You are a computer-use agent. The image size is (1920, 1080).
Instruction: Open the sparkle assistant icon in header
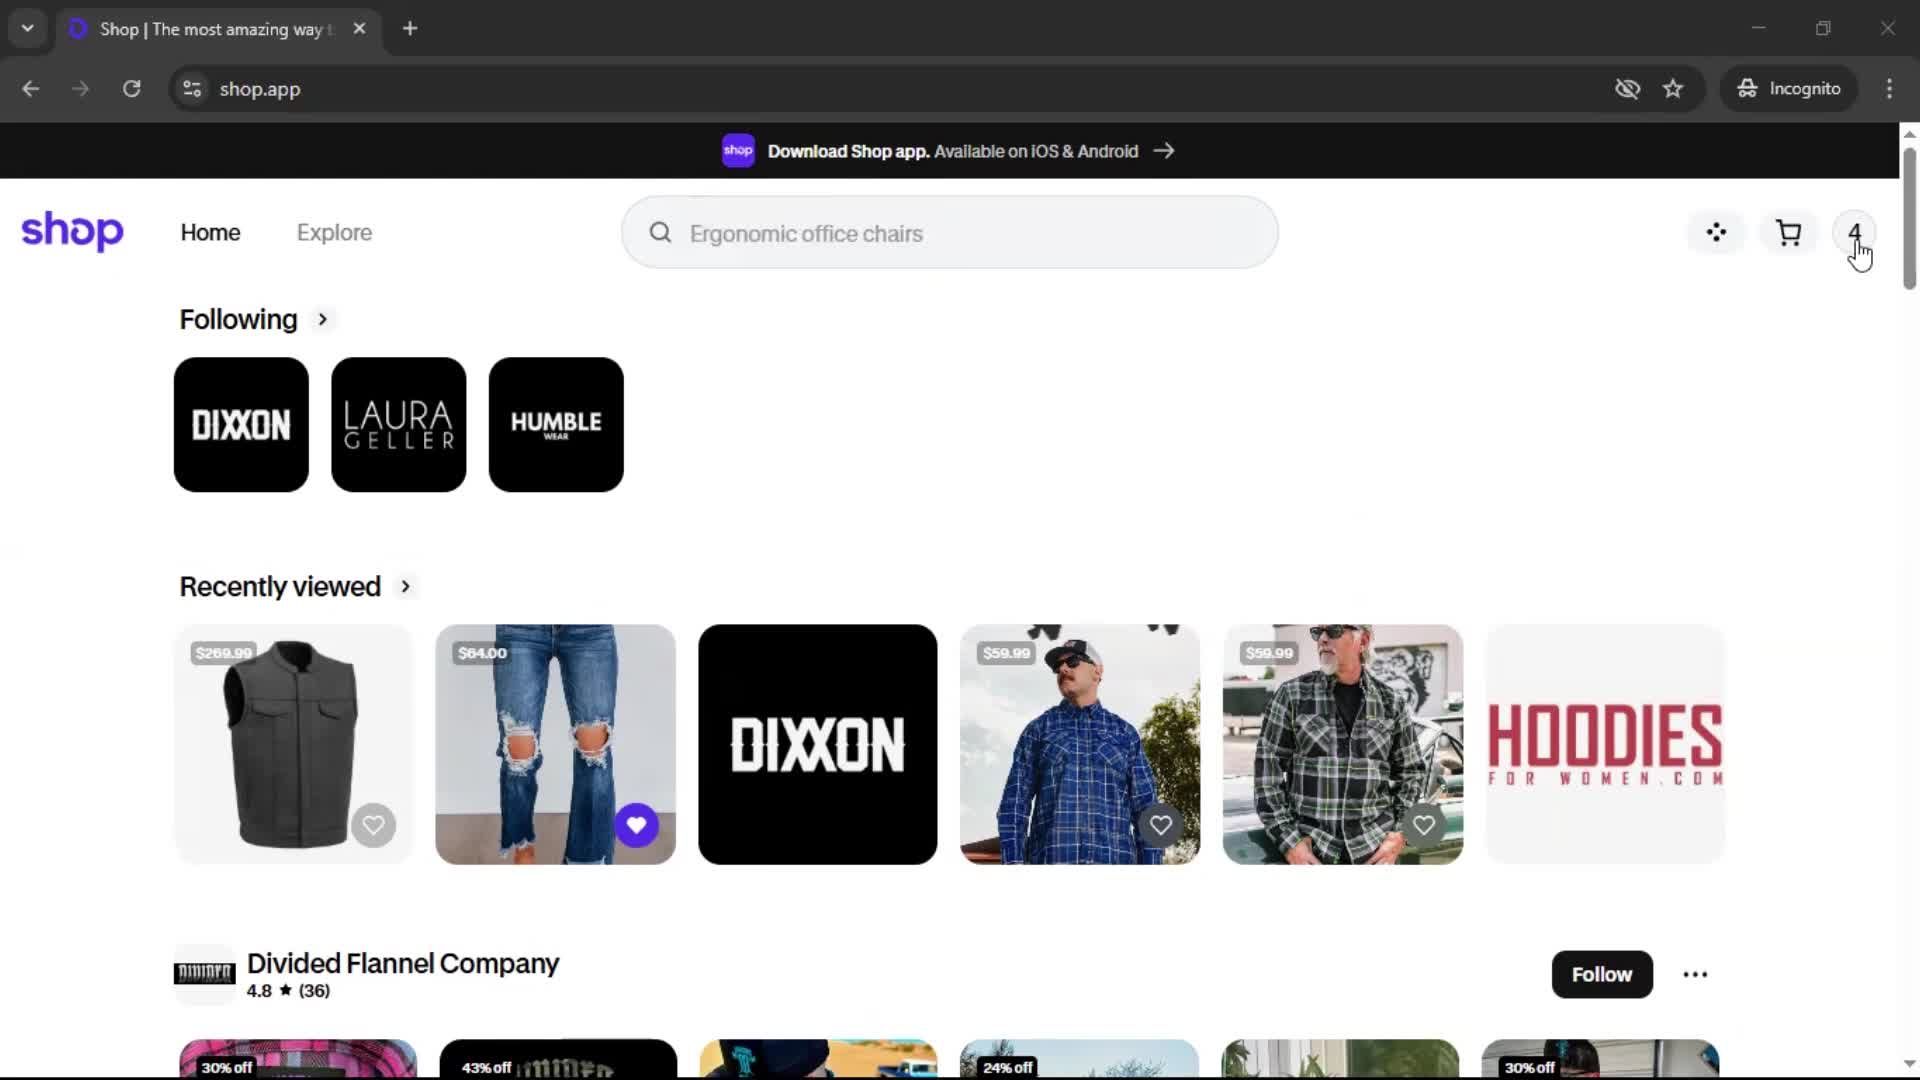click(1716, 233)
